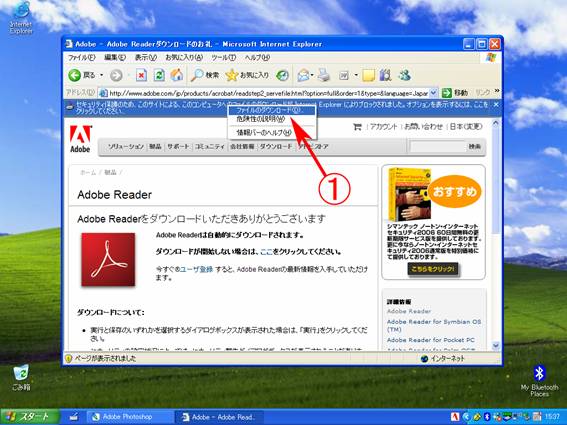
Task: Click the red Adobe Reader PDF icon
Action: (x=108, y=259)
